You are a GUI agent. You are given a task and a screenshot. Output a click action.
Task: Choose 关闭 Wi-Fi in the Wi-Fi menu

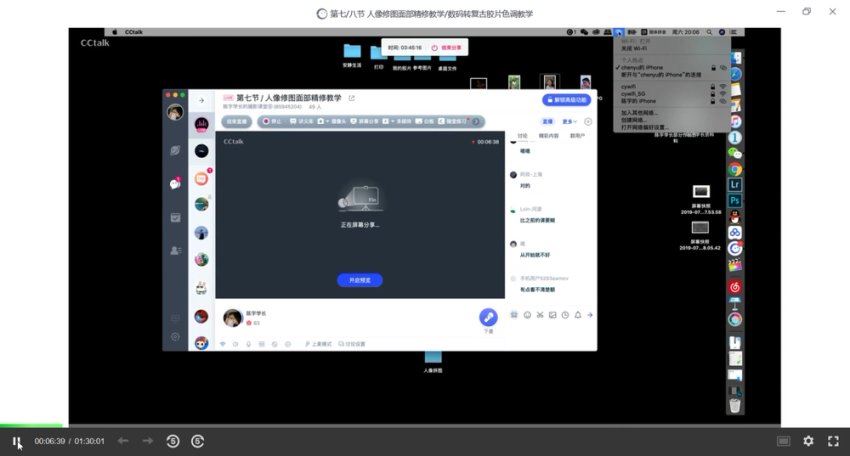click(634, 48)
